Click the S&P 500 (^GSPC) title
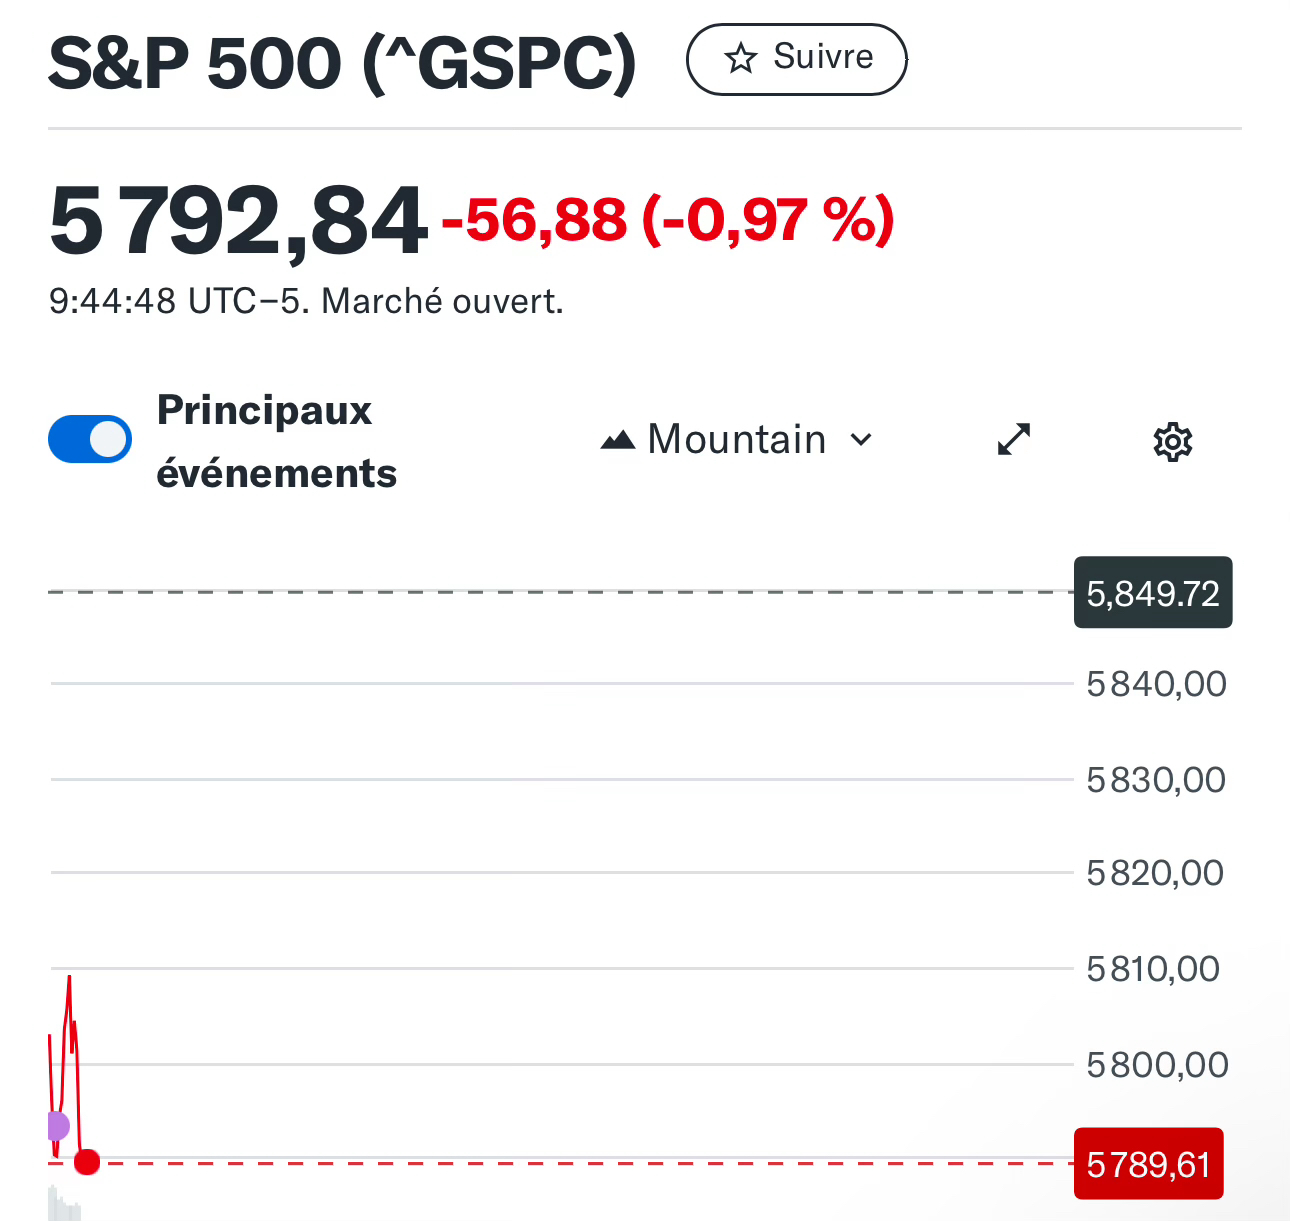1290x1221 pixels. tap(342, 64)
